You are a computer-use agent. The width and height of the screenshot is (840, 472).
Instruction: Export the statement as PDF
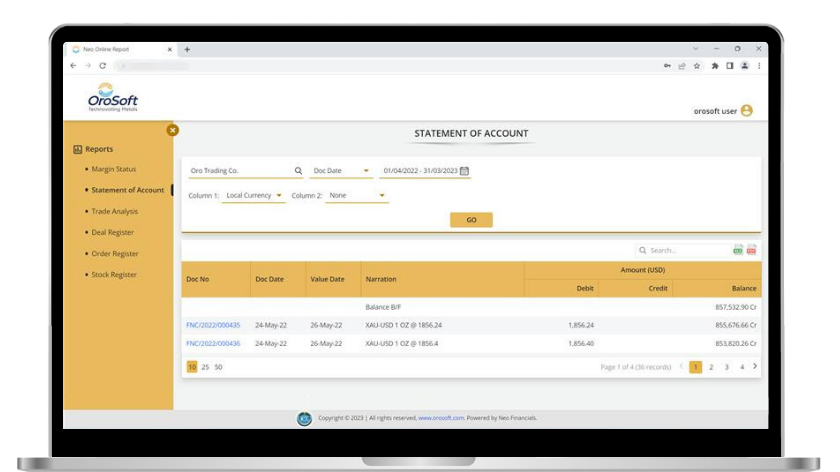(751, 250)
